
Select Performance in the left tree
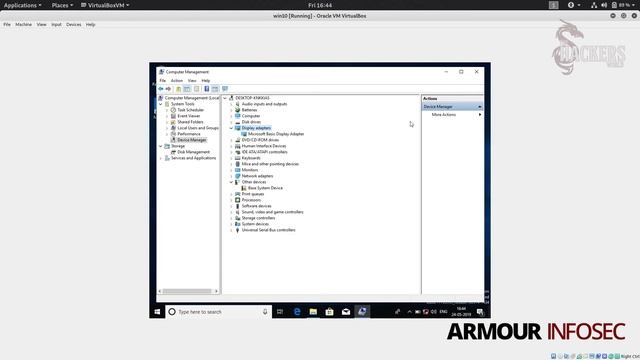click(189, 134)
